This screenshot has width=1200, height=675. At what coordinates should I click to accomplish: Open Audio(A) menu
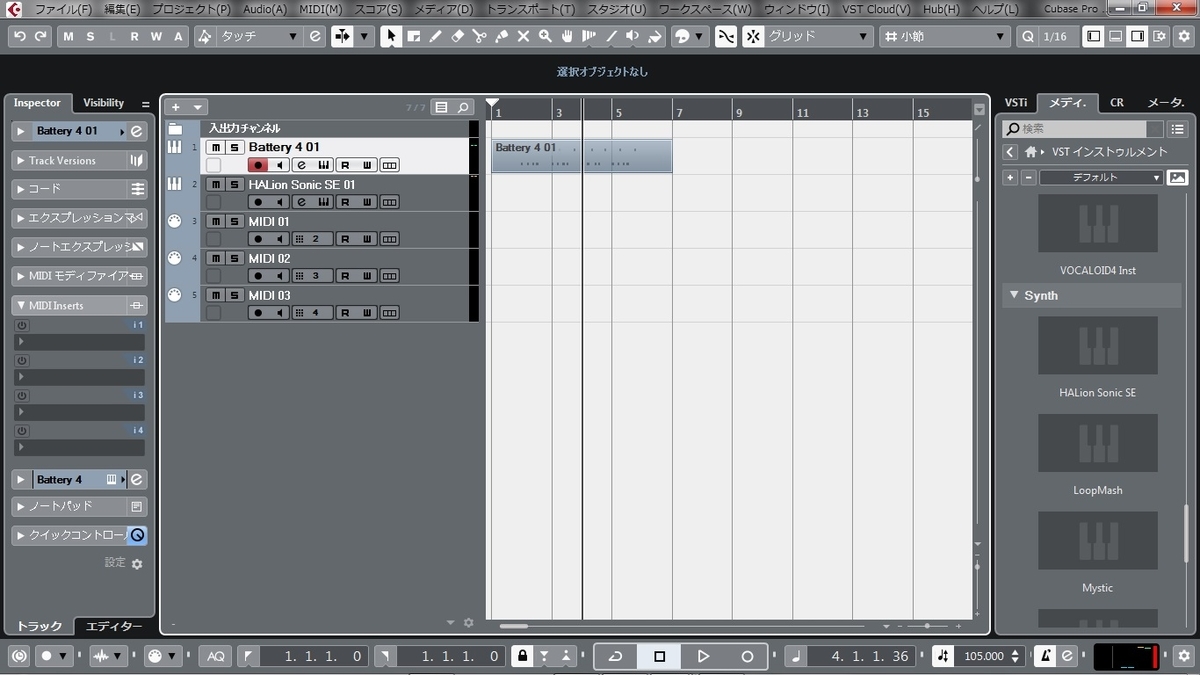(265, 9)
